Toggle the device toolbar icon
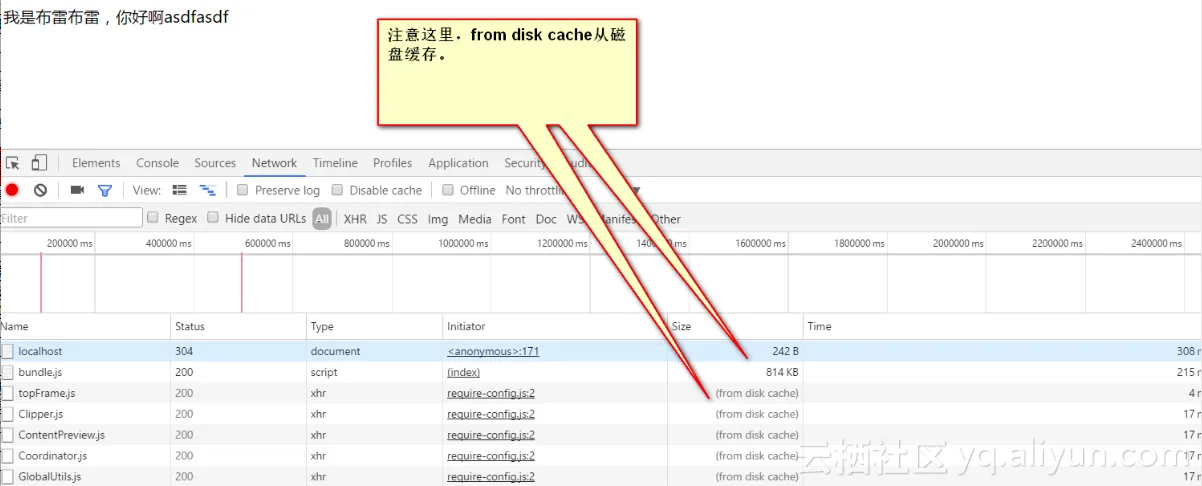This screenshot has height=486, width=1202. tap(39, 163)
